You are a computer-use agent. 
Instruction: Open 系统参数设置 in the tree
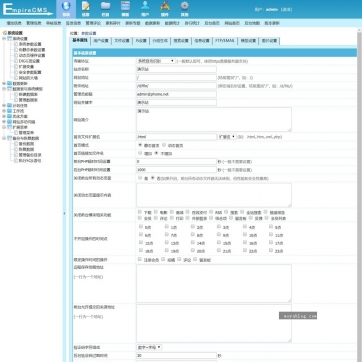click(30, 44)
